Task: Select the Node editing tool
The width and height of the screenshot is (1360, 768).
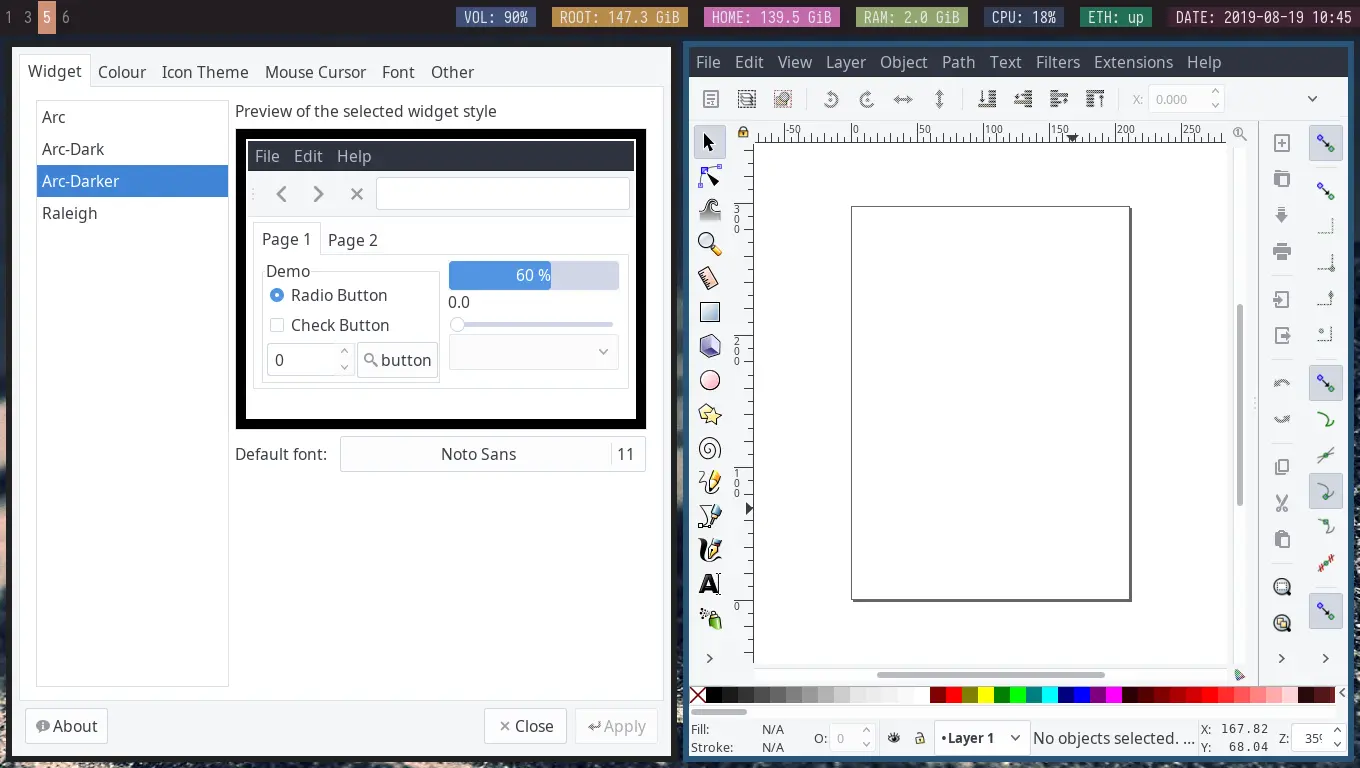Action: [709, 177]
